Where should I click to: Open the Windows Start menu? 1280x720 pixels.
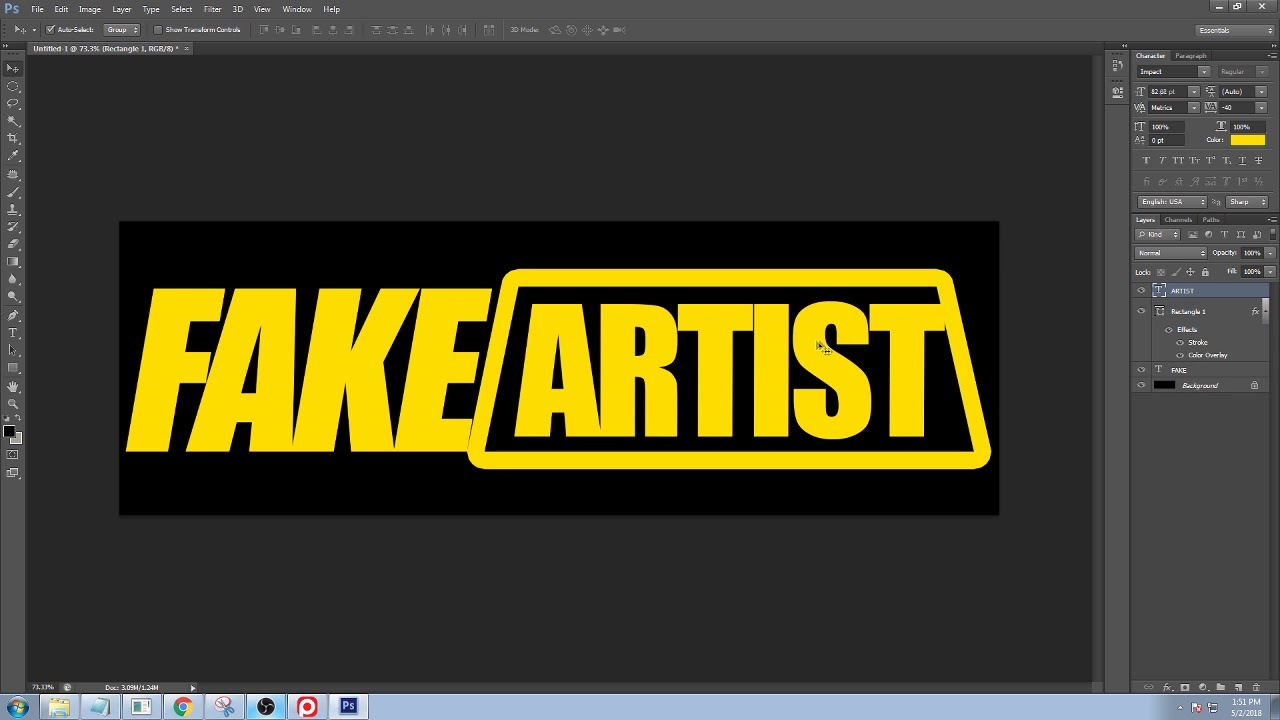(17, 707)
